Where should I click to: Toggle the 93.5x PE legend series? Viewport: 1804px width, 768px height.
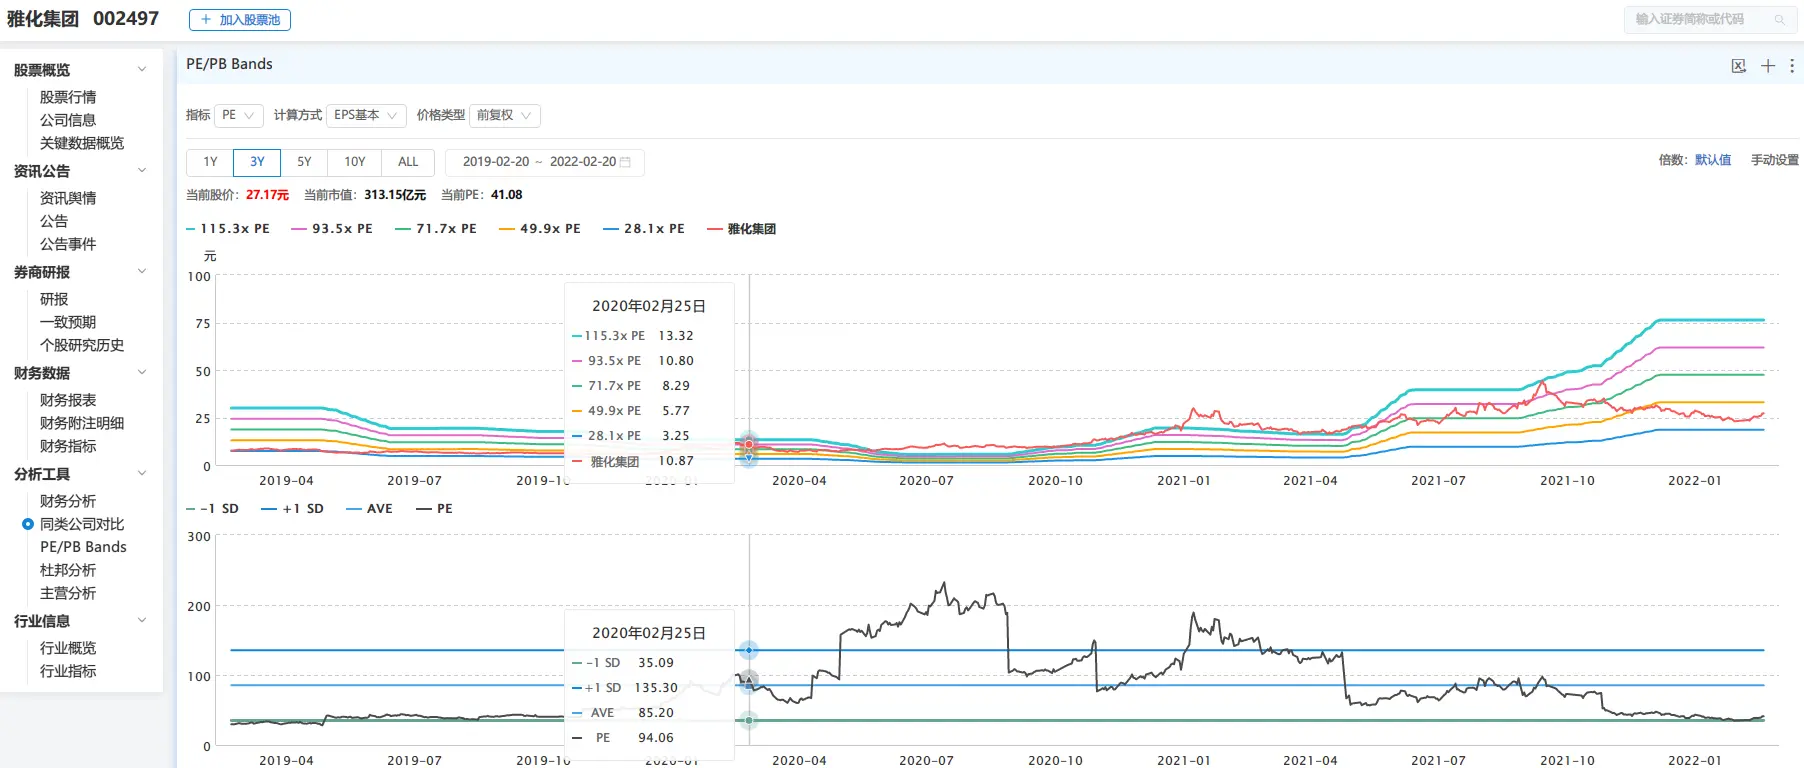332,229
